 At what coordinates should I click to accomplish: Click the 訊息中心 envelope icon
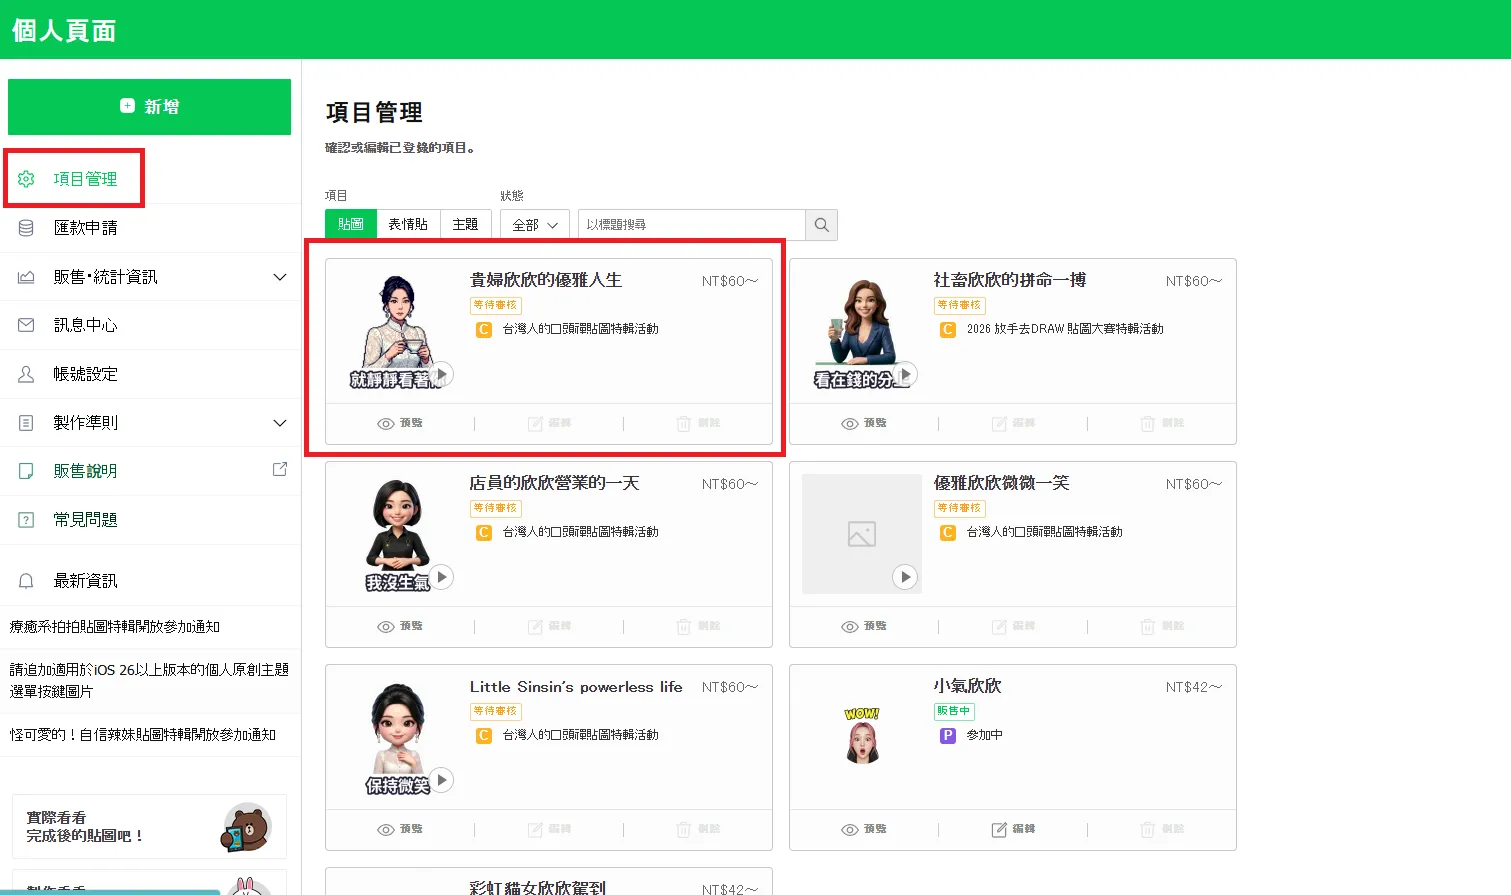click(x=26, y=325)
